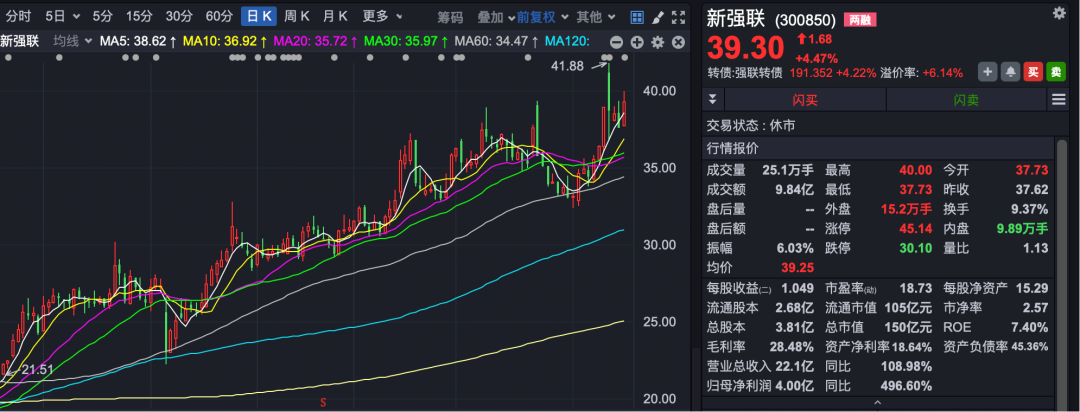Expand the 更多 period dropdown
The width and height of the screenshot is (1080, 412).
pyautogui.click(x=381, y=17)
